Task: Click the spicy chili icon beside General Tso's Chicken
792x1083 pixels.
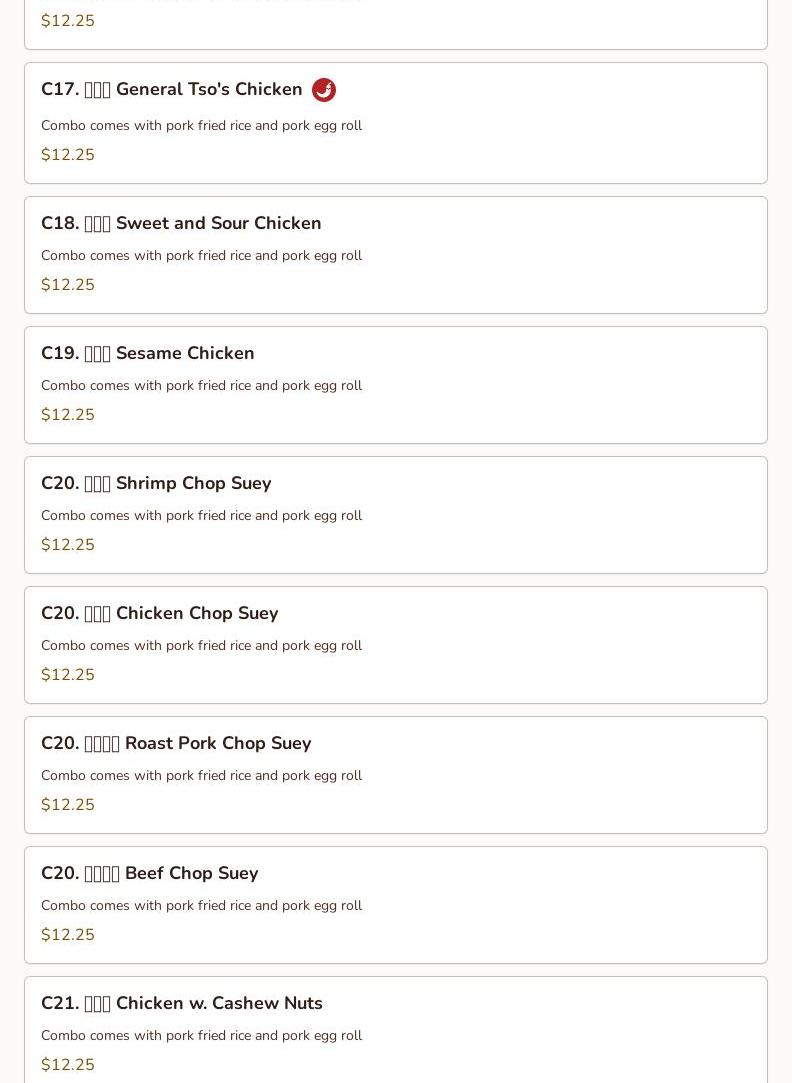Action: coord(324,90)
